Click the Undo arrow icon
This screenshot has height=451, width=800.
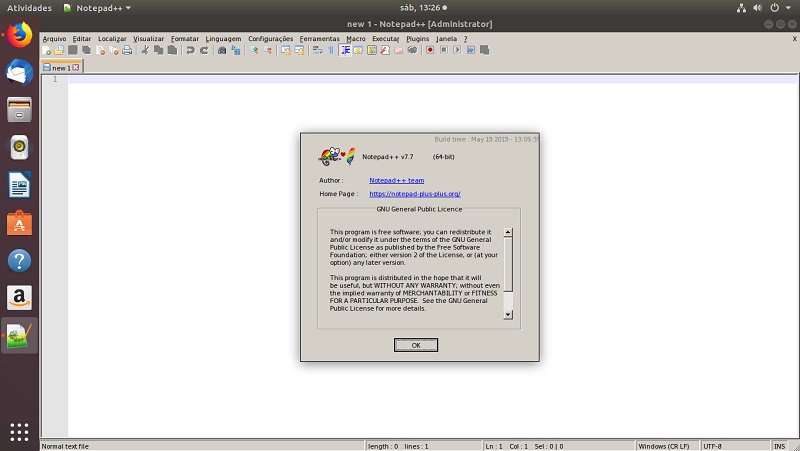(x=190, y=50)
